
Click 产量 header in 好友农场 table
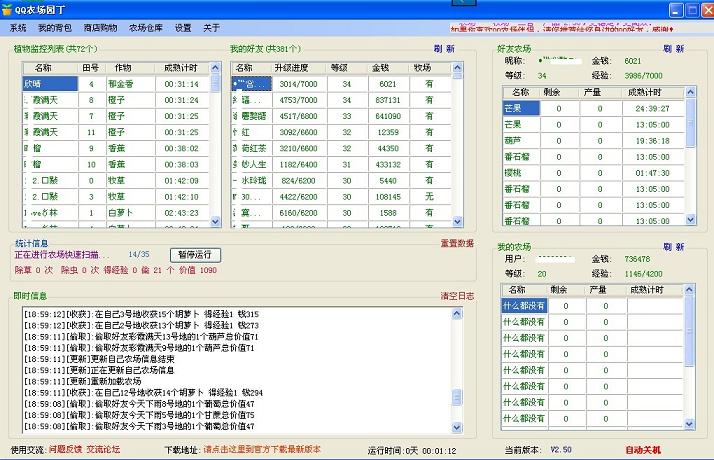pyautogui.click(x=599, y=92)
